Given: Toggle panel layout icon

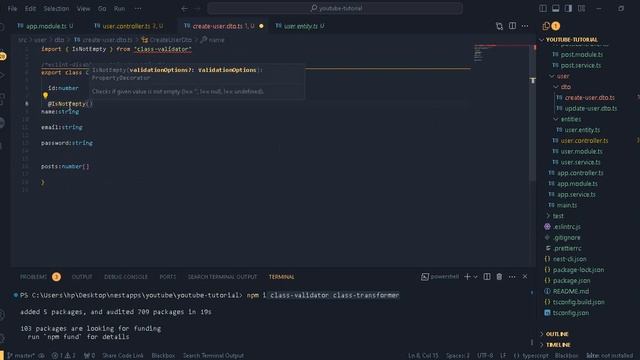Looking at the screenshot, I should [x=556, y=8].
